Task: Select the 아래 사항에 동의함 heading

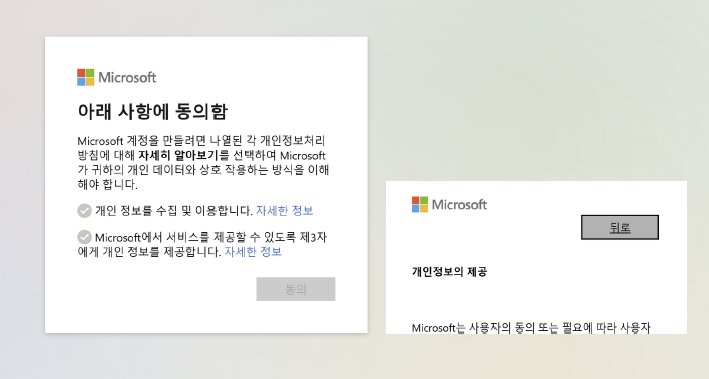Action: (153, 111)
